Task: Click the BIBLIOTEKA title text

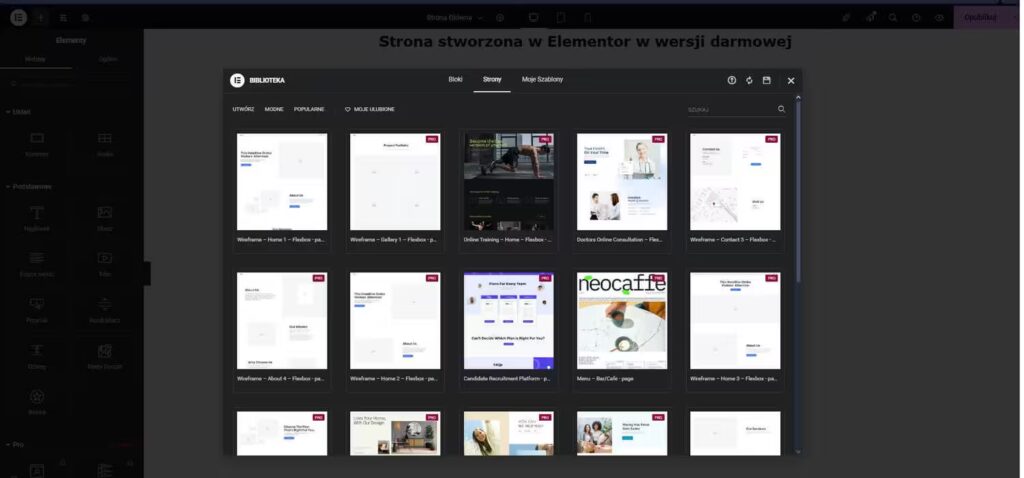Action: (267, 80)
